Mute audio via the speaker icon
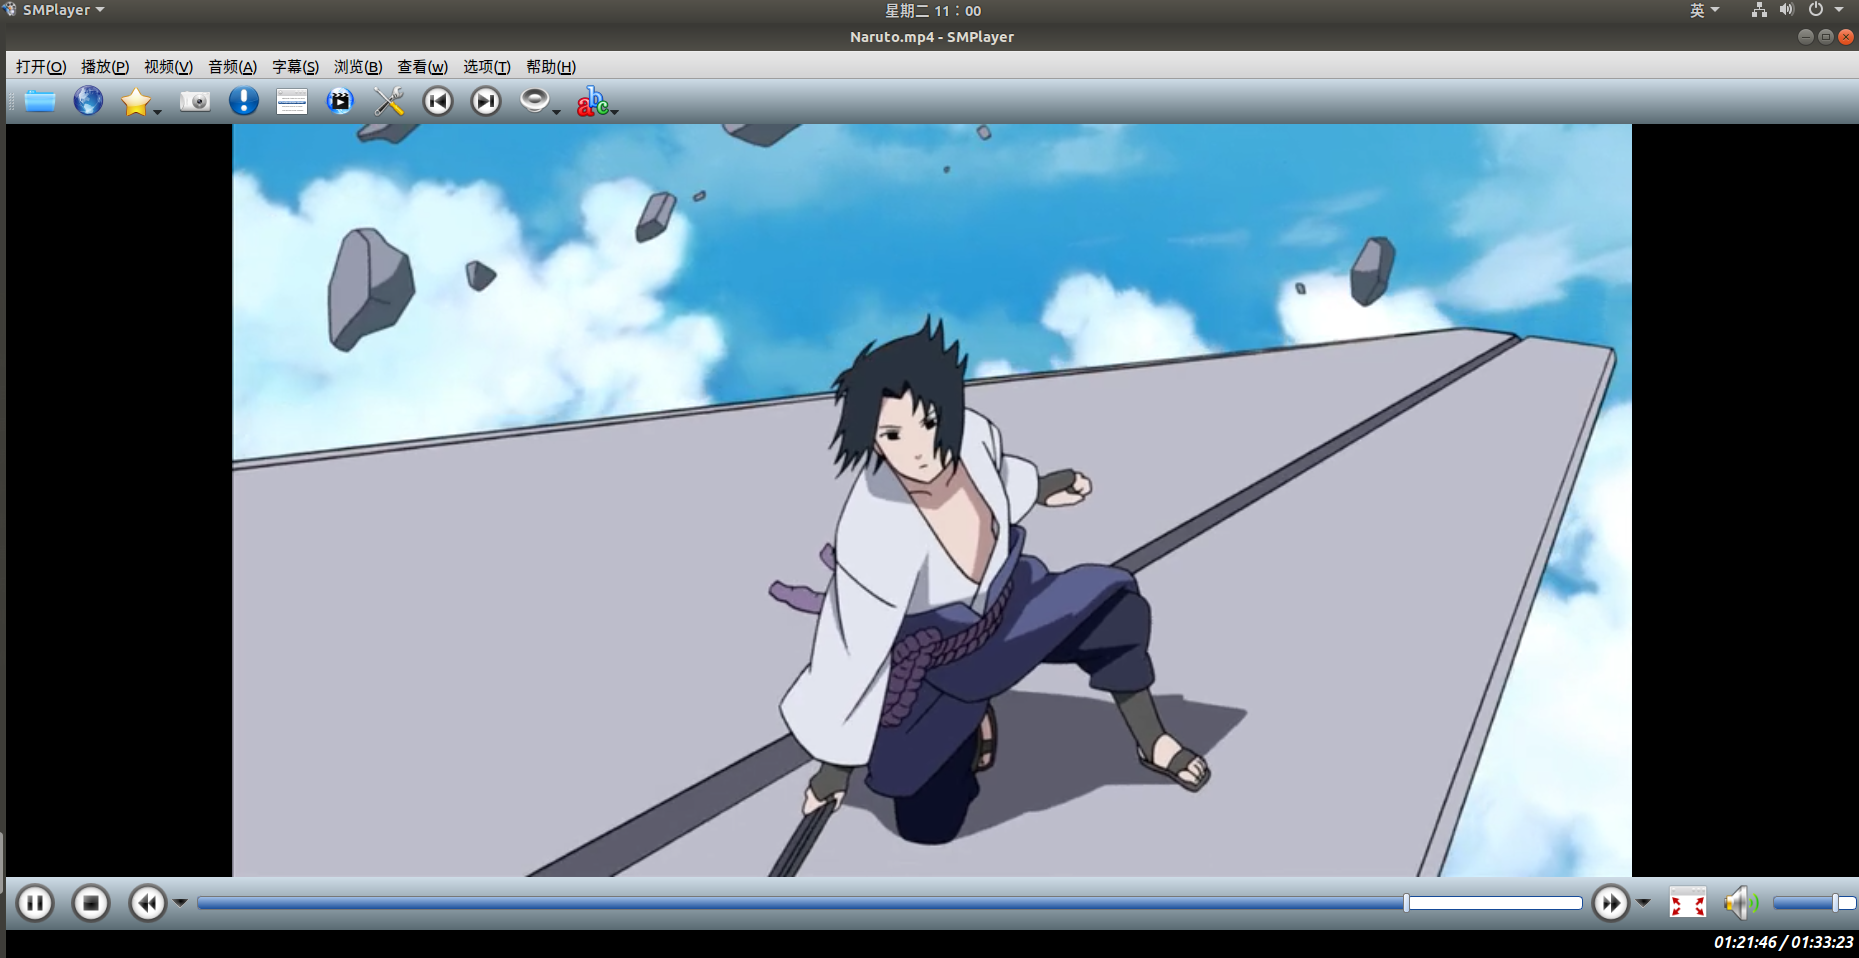 (x=1739, y=903)
